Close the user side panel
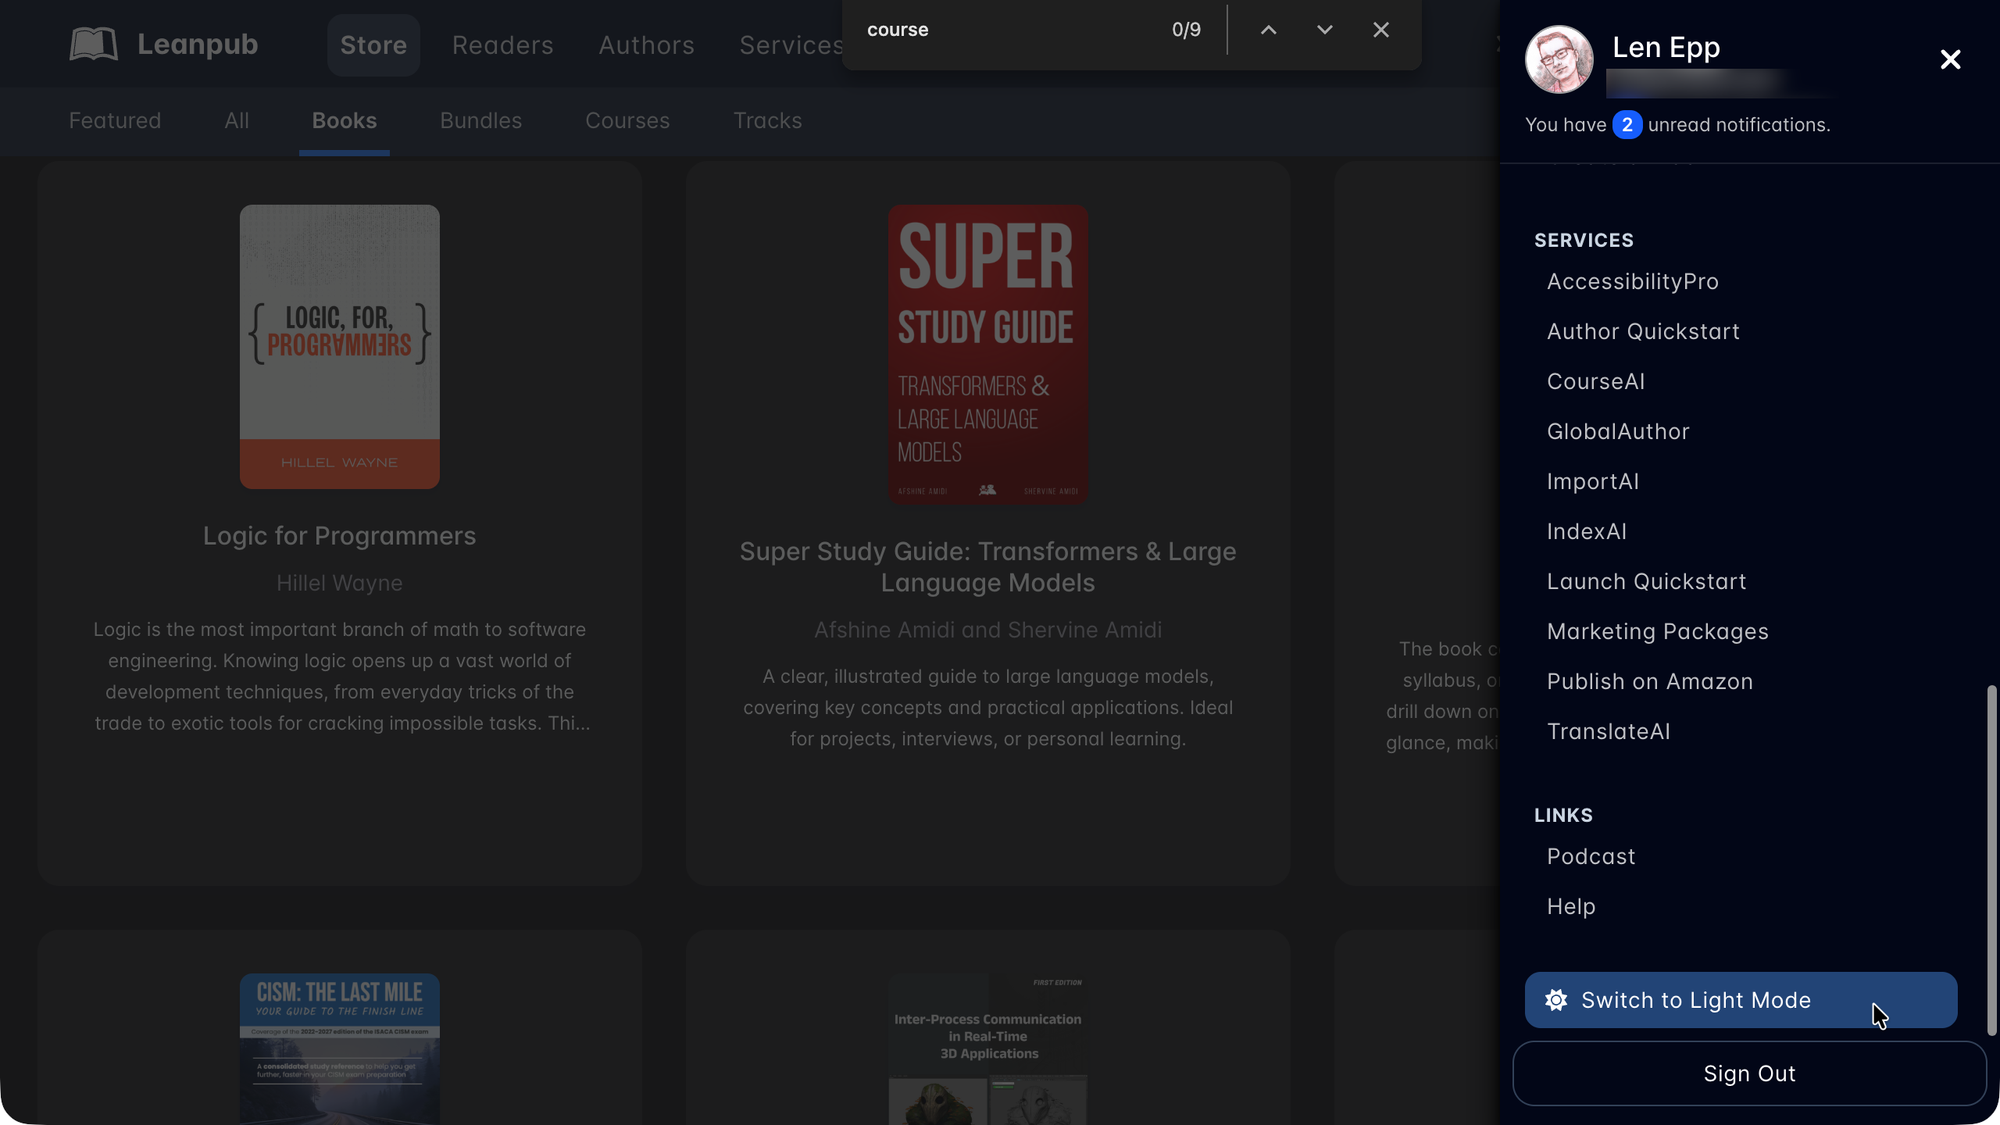This screenshot has height=1125, width=2000. (1949, 60)
